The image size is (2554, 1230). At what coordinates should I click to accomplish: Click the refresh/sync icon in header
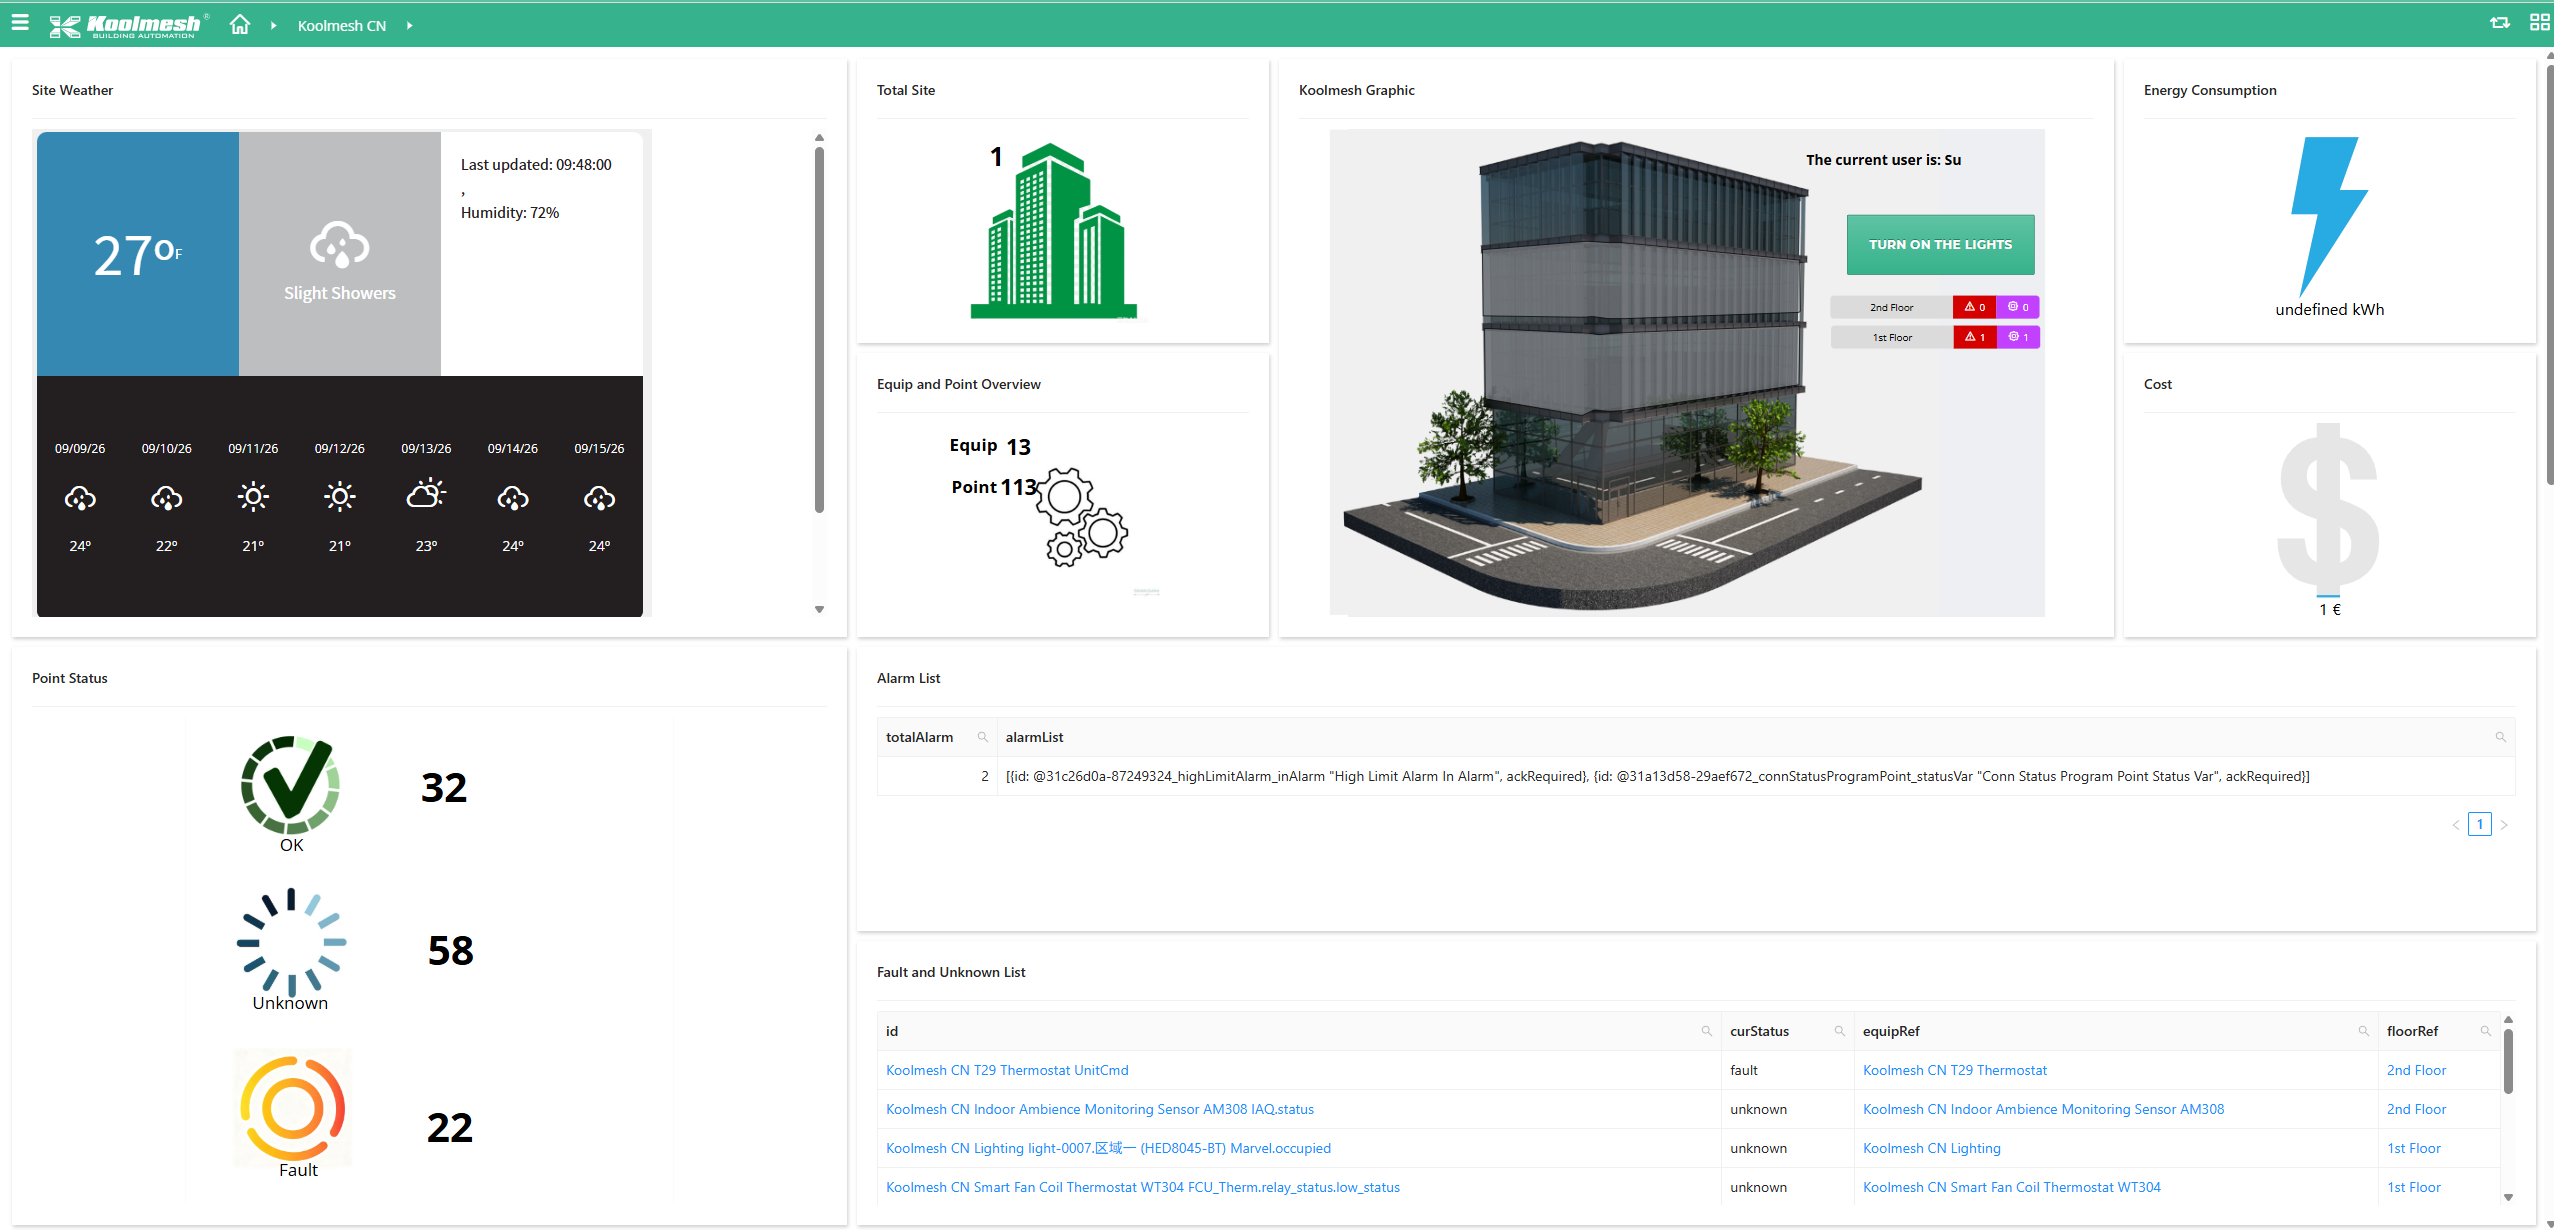coord(2499,23)
